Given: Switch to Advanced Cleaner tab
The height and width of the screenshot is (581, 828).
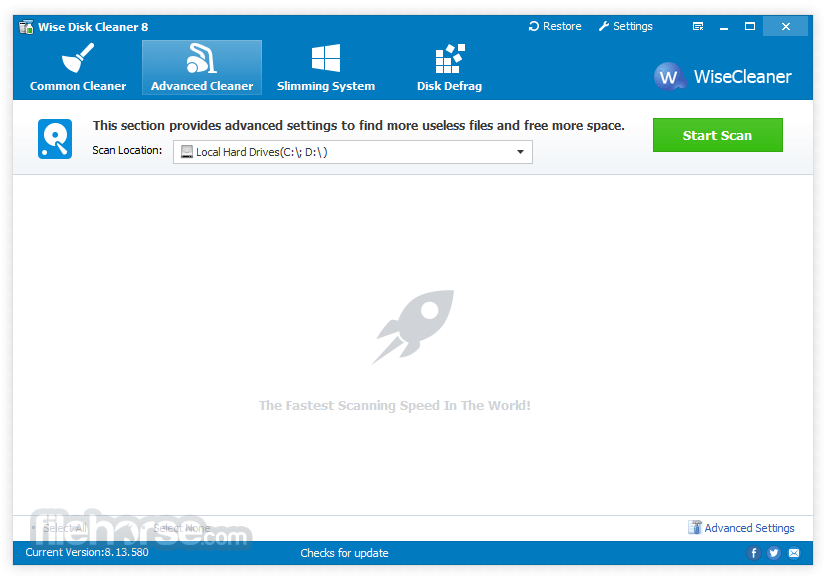Looking at the screenshot, I should pos(202,68).
